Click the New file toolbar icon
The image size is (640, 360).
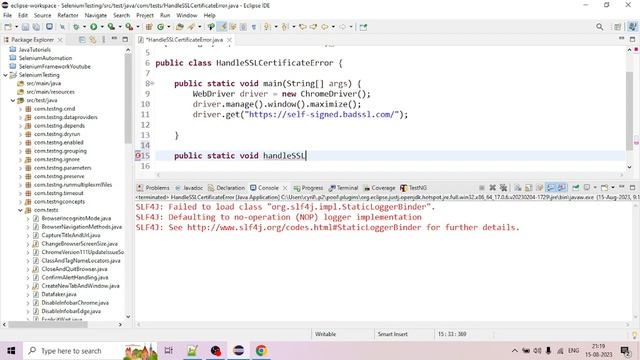[8, 27]
